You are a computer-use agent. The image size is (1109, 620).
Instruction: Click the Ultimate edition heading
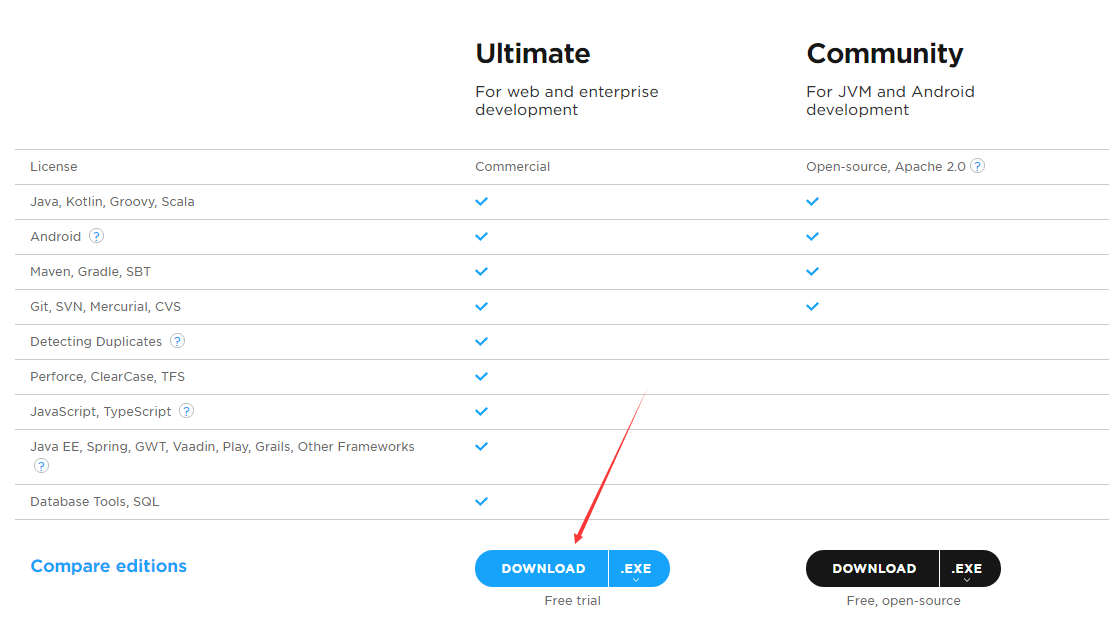point(532,53)
